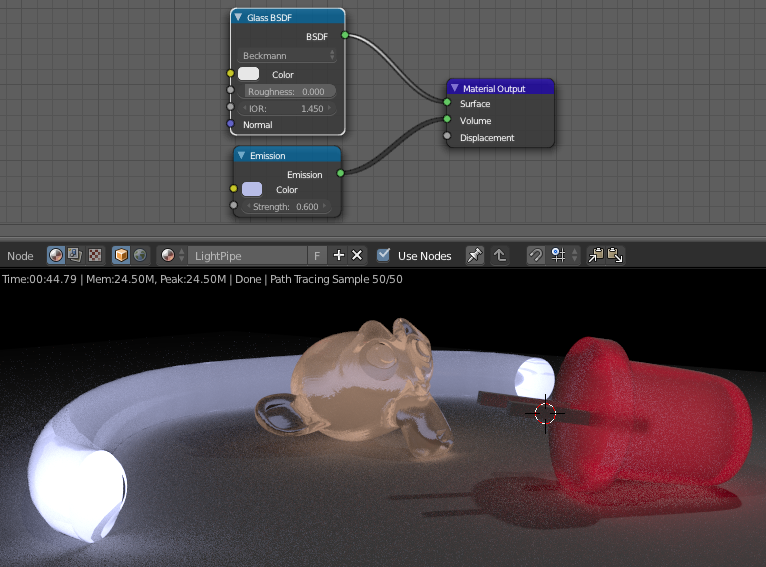Click 'Path Tracing Sample 50/50' status
Image resolution: width=766 pixels, height=567 pixels.
tap(336, 279)
